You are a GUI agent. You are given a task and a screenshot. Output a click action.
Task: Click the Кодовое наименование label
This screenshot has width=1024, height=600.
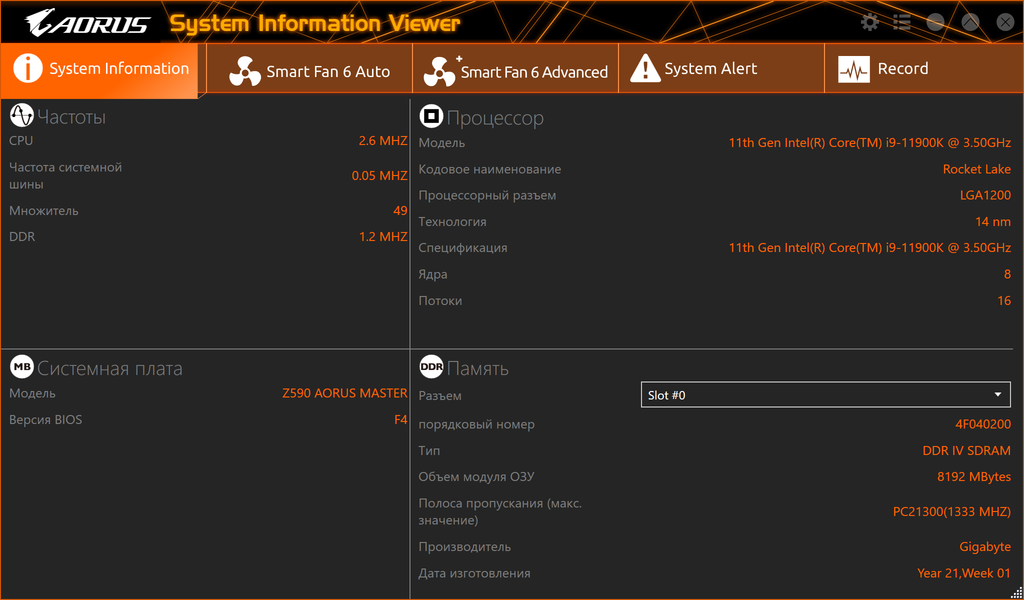[x=490, y=169]
